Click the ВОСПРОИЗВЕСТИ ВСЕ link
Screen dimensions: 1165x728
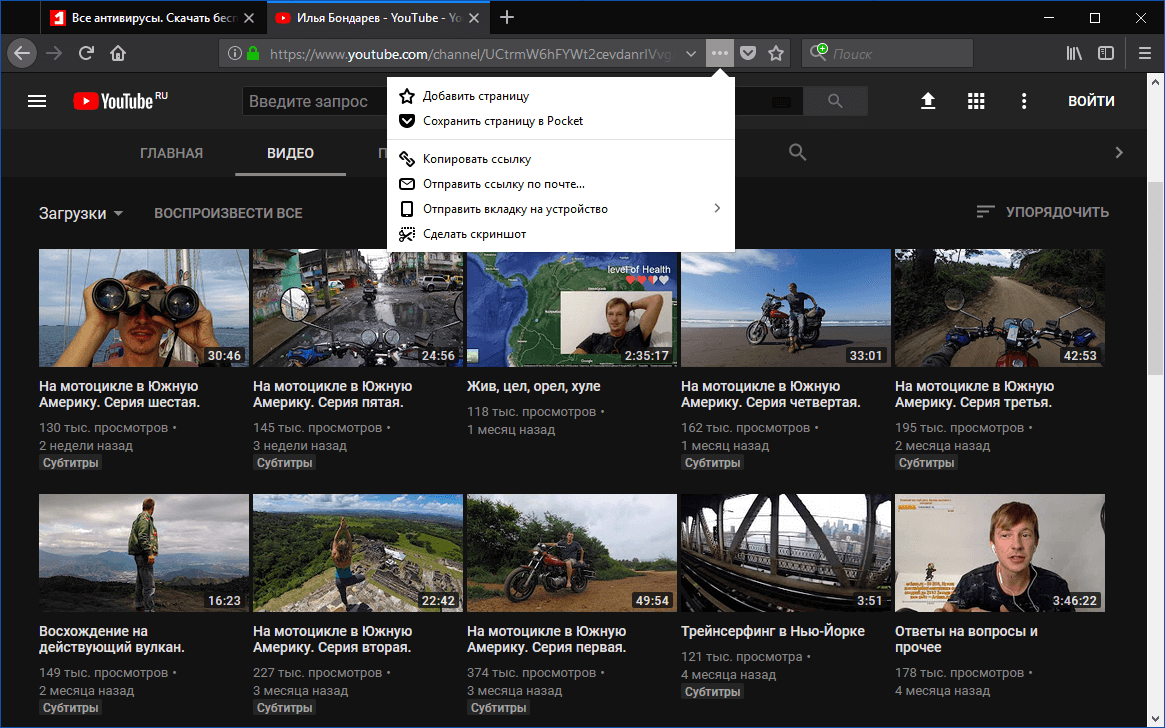pos(228,212)
